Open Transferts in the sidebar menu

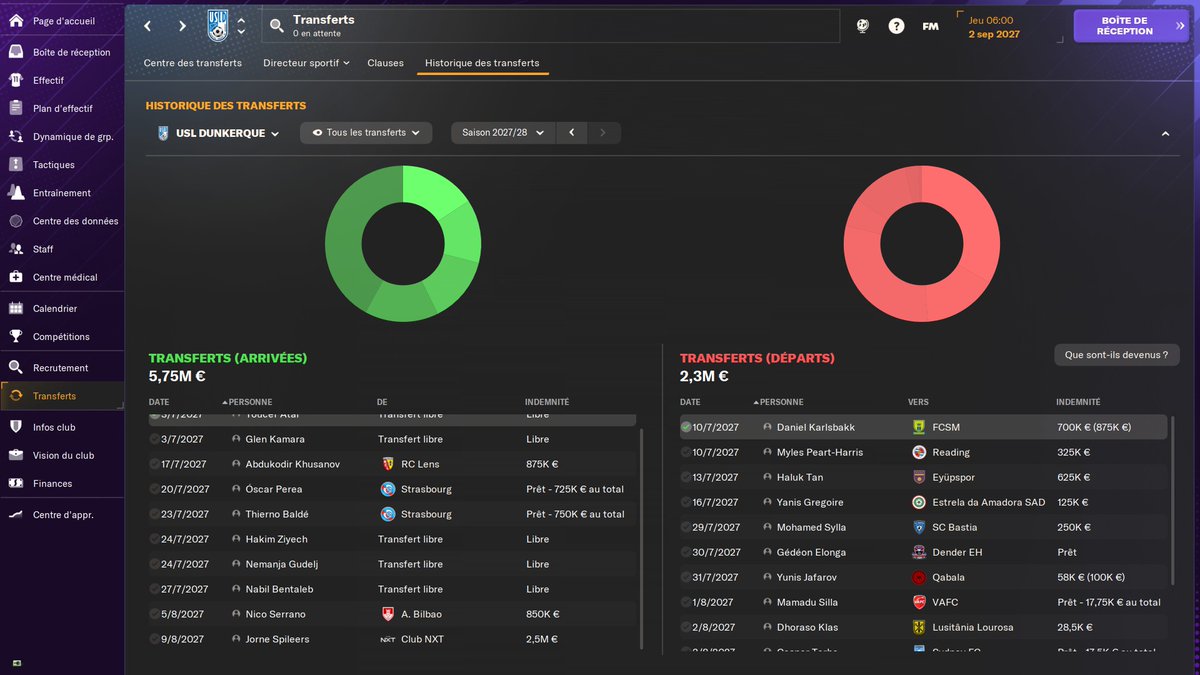(x=62, y=396)
